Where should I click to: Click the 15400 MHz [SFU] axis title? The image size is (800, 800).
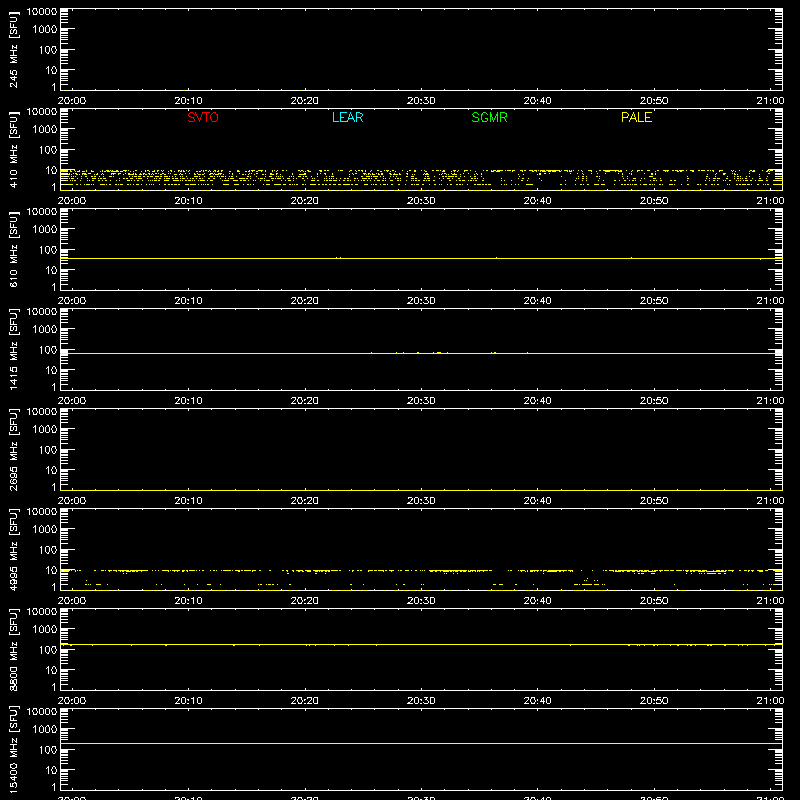click(x=13, y=750)
